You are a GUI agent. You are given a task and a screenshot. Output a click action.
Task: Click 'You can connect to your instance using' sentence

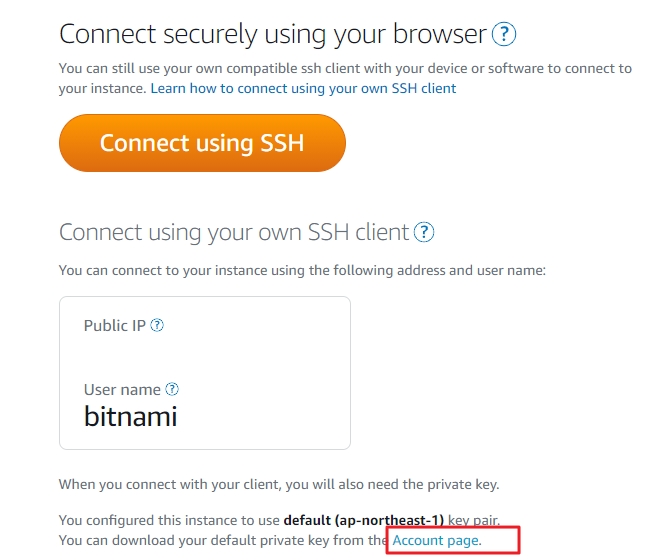[300, 270]
